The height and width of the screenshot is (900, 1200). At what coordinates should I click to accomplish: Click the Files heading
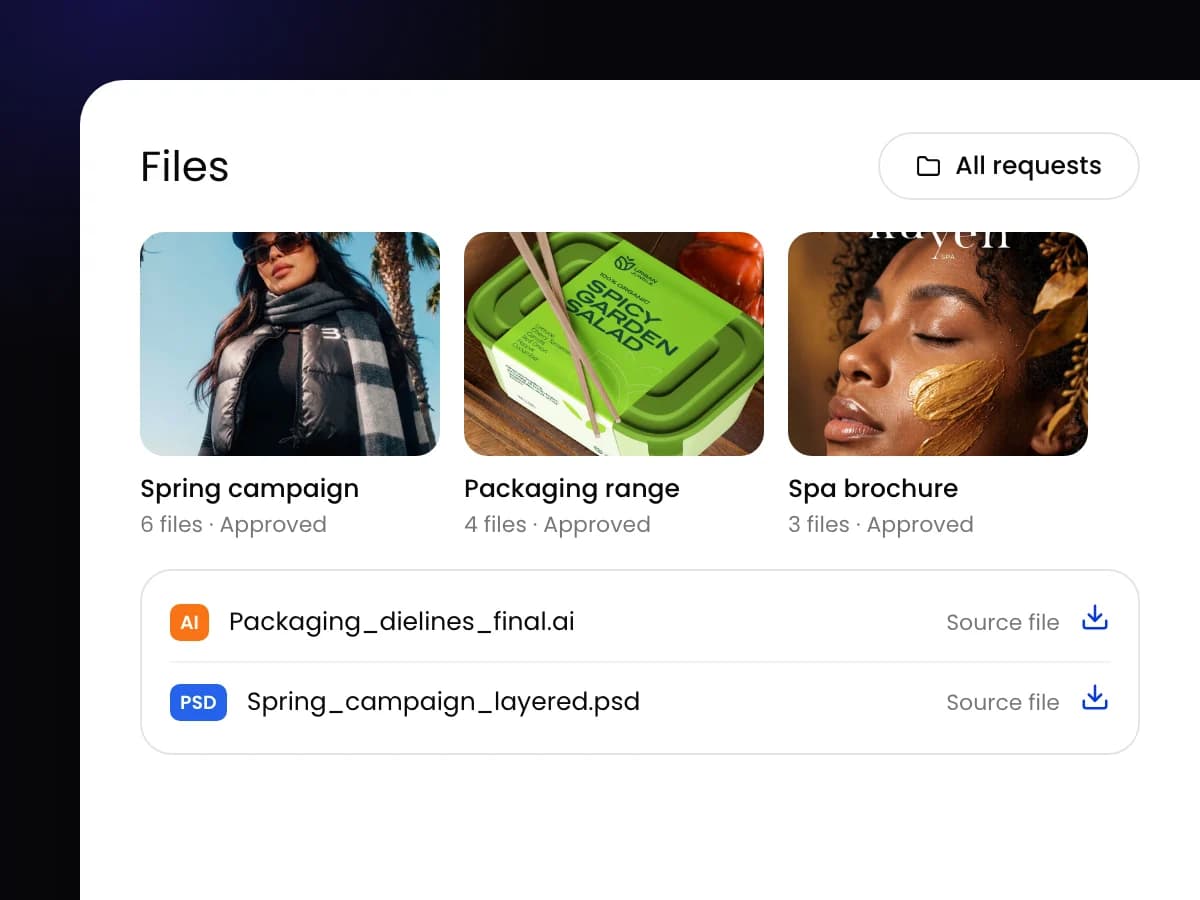point(184,166)
